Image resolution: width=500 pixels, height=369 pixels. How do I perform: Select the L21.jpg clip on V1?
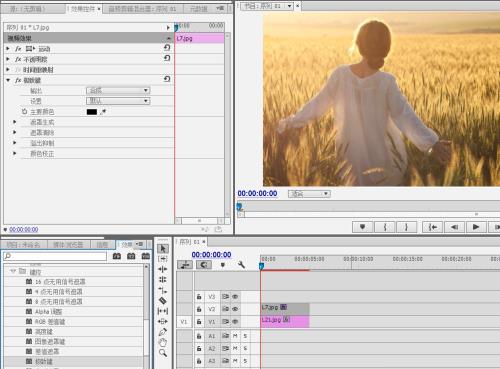tap(285, 321)
